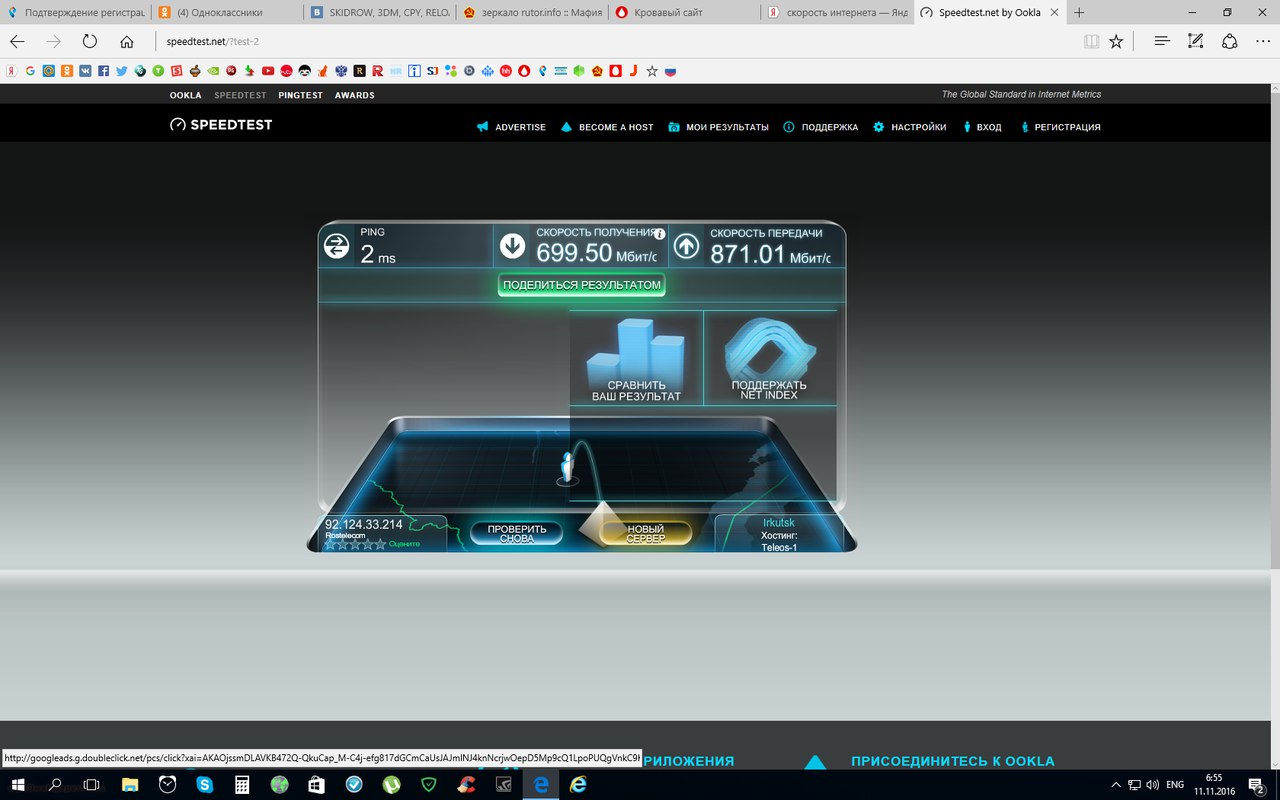This screenshot has width=1280, height=800.
Task: Switch to the SKIDROW, 3DM tab
Action: click(x=379, y=13)
